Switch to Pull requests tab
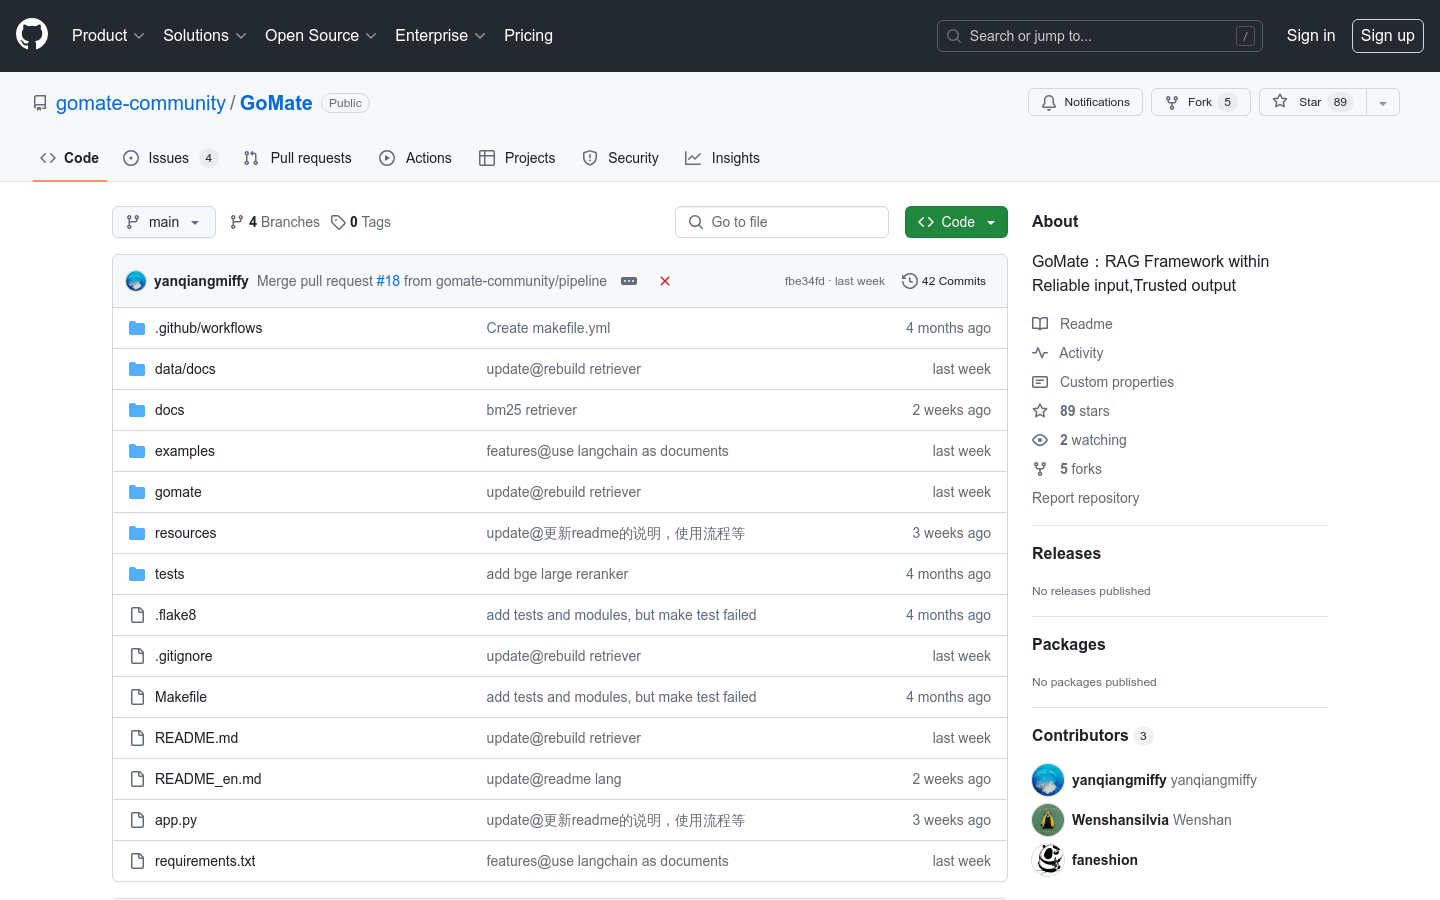This screenshot has width=1440, height=900. [297, 158]
